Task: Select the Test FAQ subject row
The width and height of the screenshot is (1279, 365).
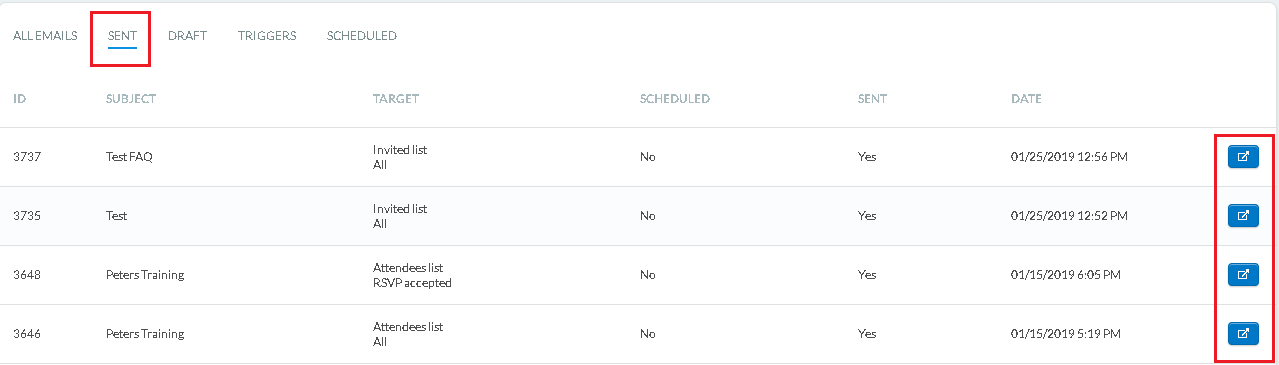Action: tap(639, 157)
